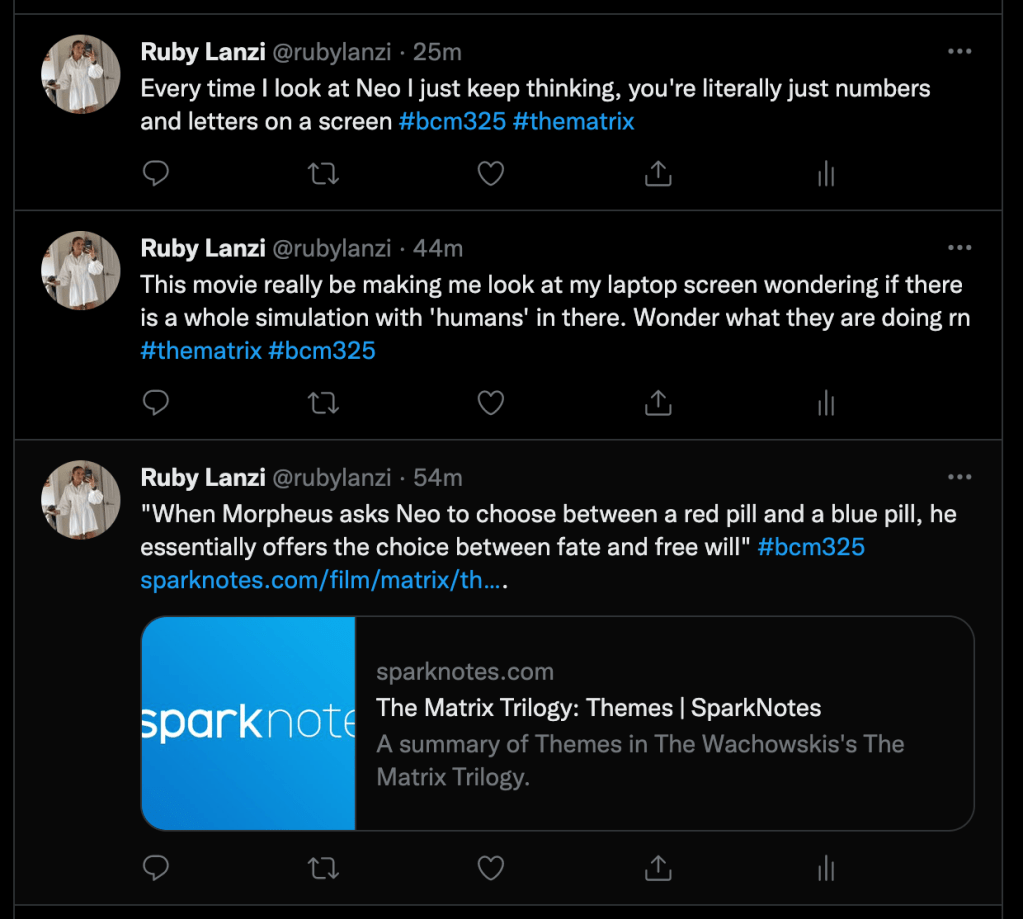Reply to the laptop screen simulation tweet
Image resolution: width=1023 pixels, height=919 pixels.
[155, 403]
